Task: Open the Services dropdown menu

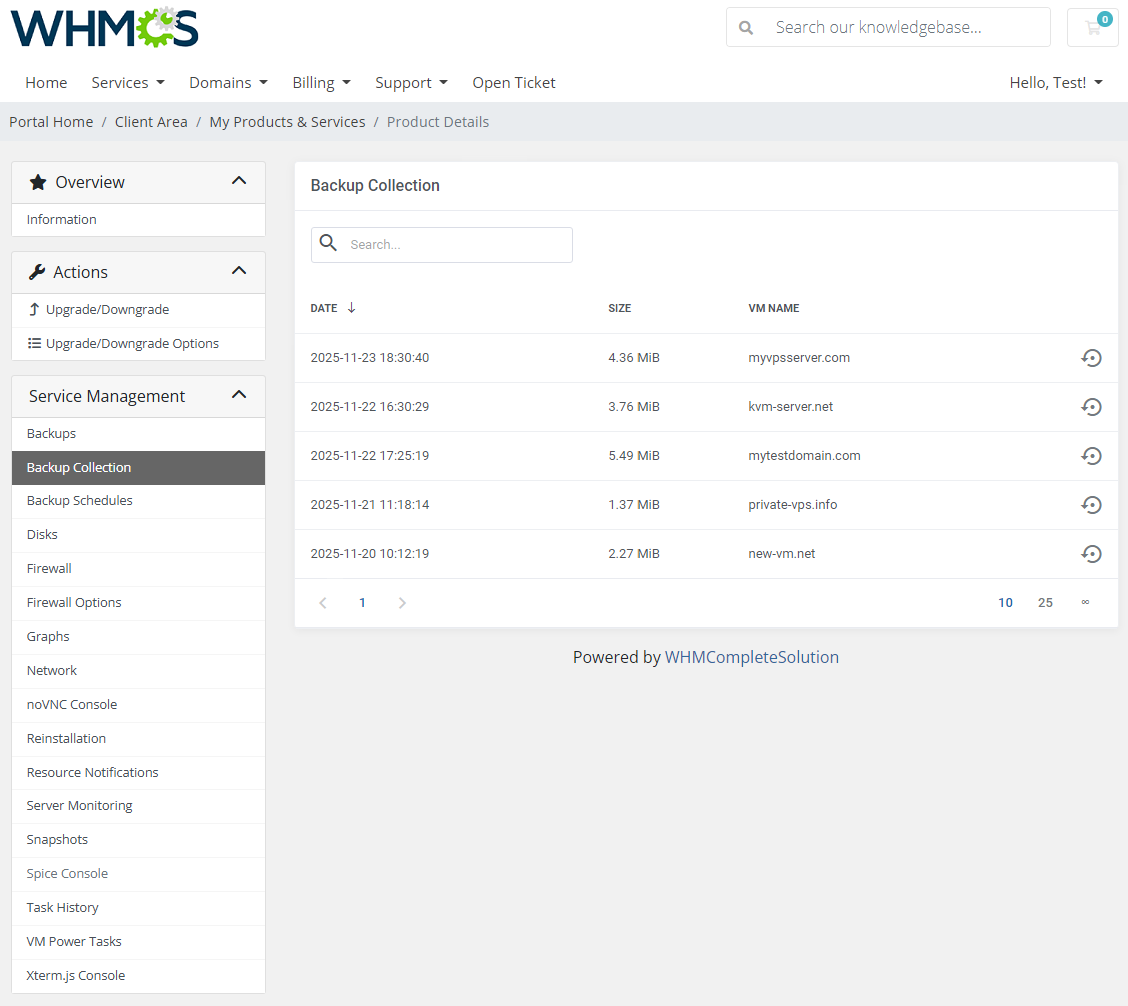Action: [x=128, y=83]
